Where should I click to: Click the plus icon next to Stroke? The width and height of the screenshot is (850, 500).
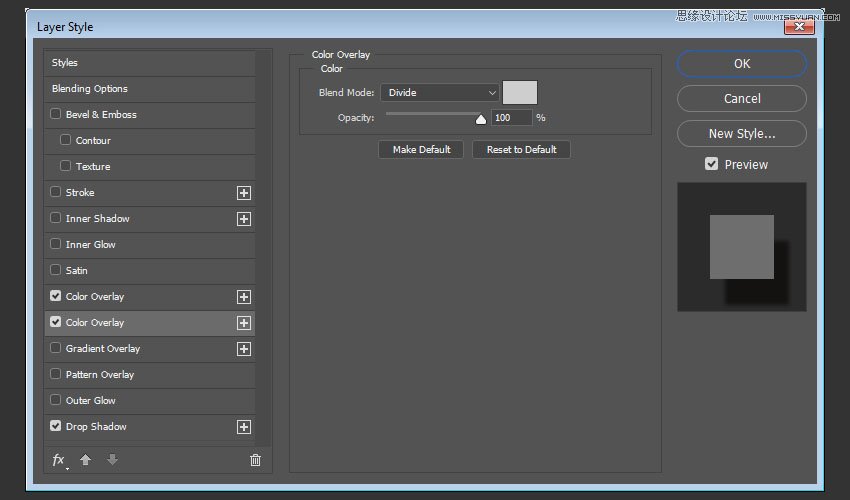pos(243,193)
